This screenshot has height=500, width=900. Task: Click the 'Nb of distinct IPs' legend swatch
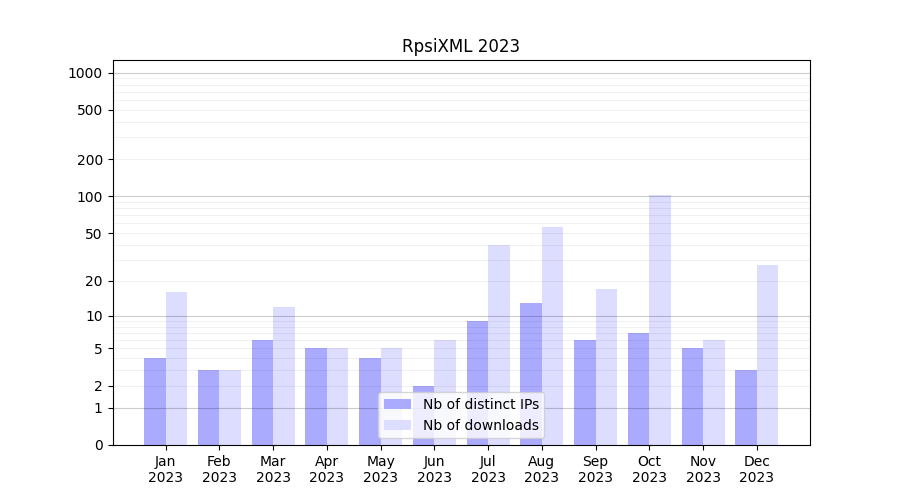point(397,404)
